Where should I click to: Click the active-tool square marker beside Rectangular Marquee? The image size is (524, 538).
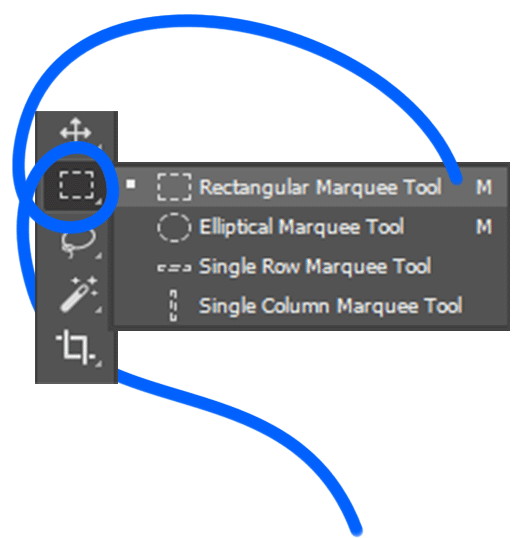tap(130, 184)
